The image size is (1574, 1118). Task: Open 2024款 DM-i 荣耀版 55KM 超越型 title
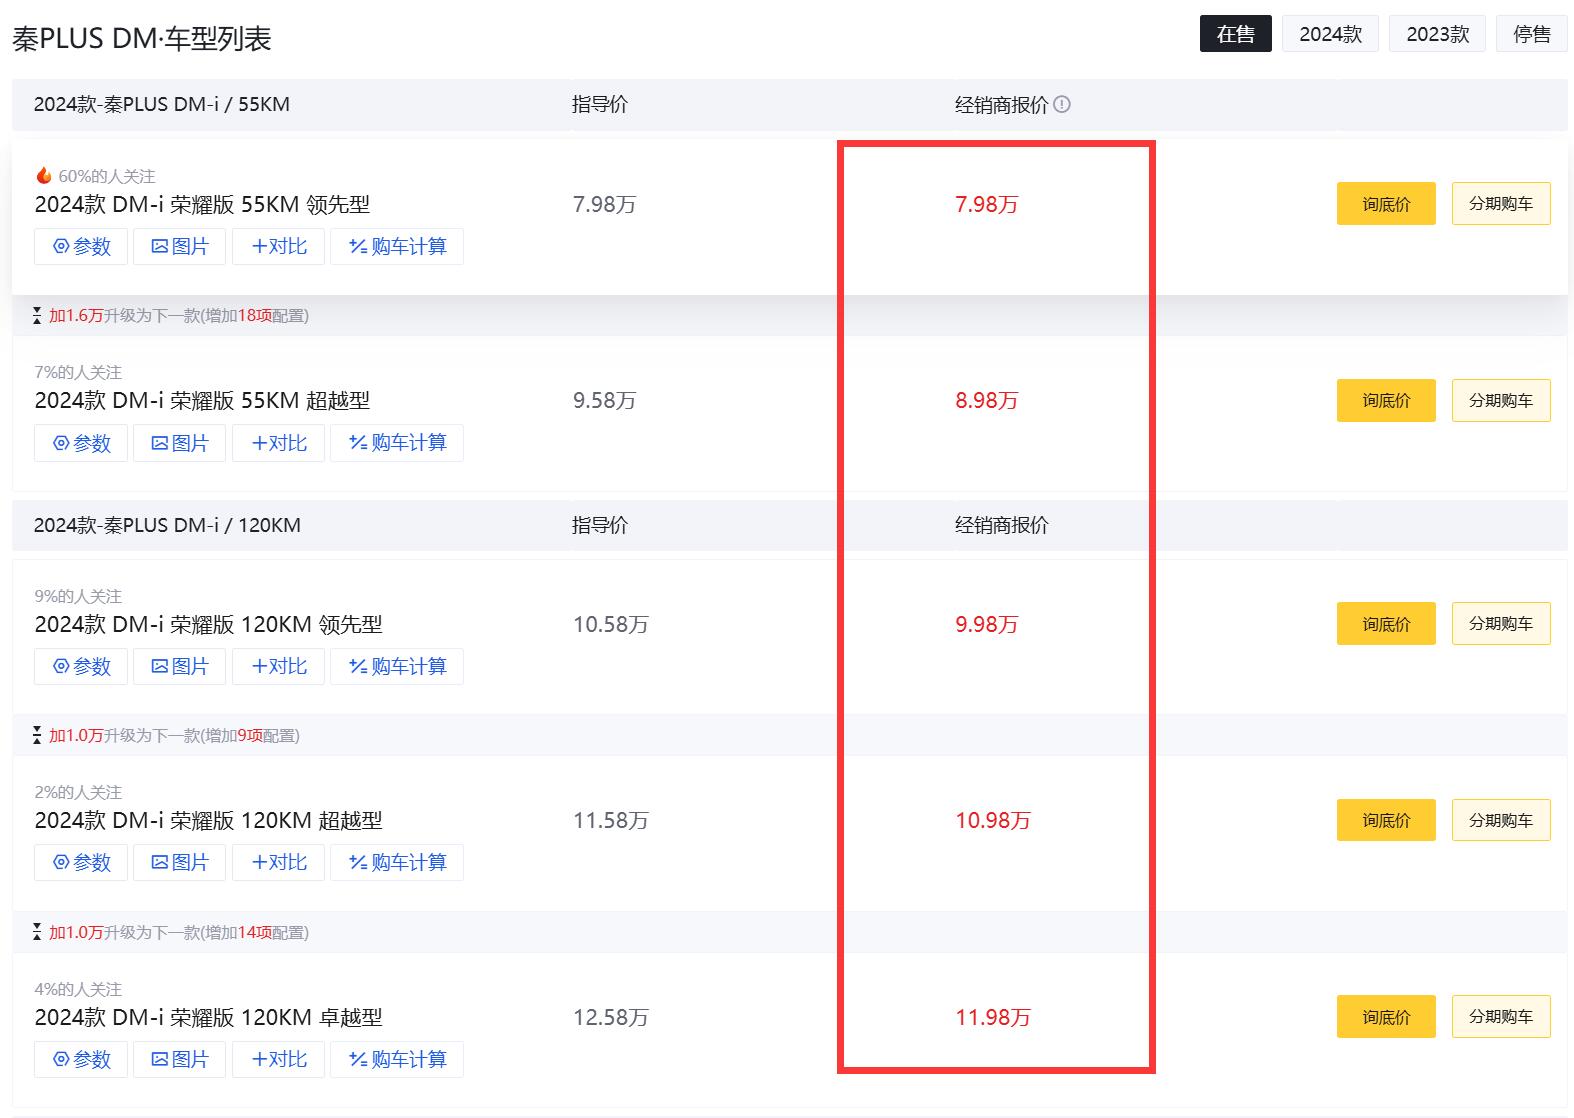point(202,401)
